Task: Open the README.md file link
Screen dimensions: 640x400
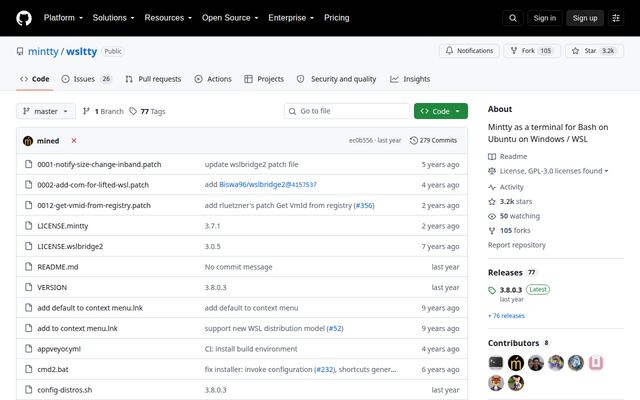Action: click(x=58, y=267)
